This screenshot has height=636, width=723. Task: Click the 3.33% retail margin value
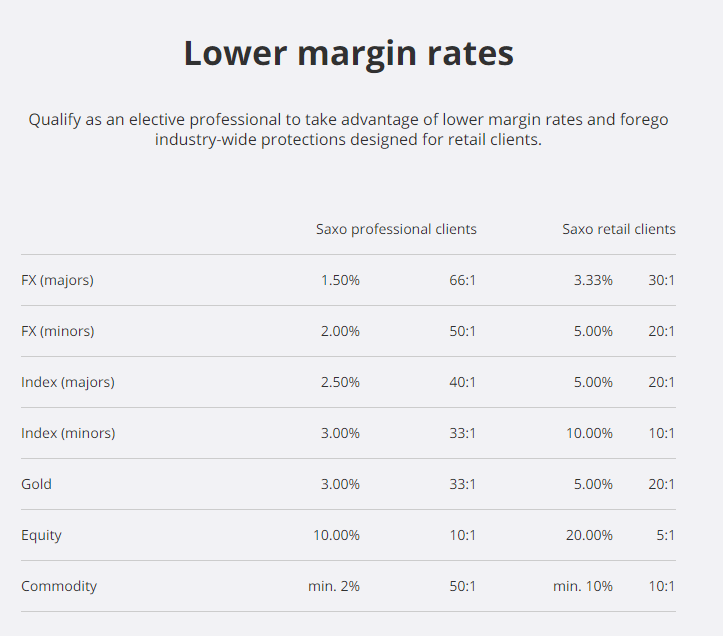[x=593, y=280]
